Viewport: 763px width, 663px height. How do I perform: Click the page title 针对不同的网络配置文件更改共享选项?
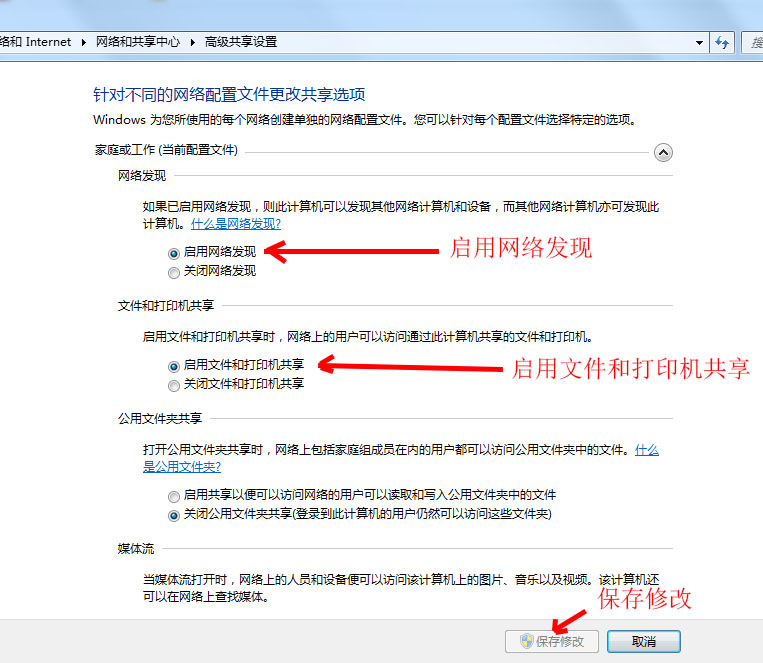point(229,94)
